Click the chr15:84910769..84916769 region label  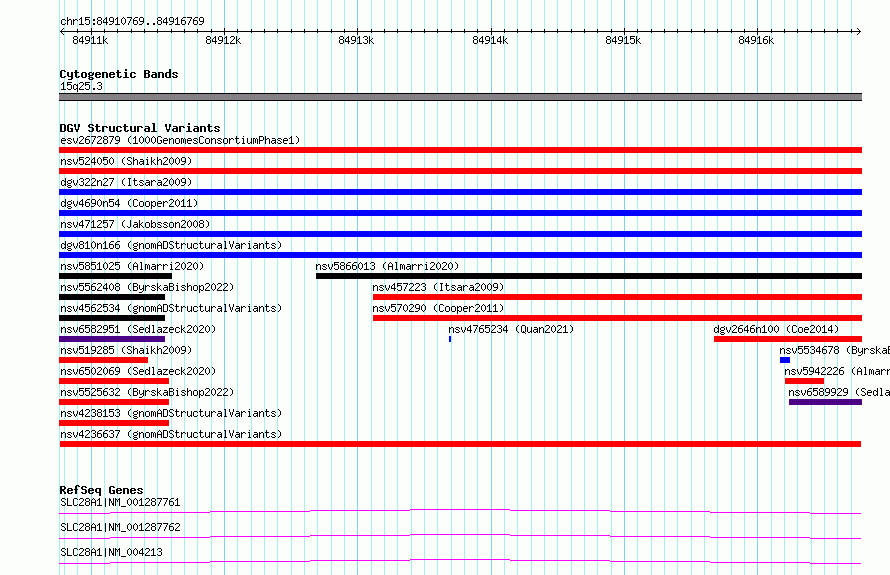pyautogui.click(x=132, y=22)
